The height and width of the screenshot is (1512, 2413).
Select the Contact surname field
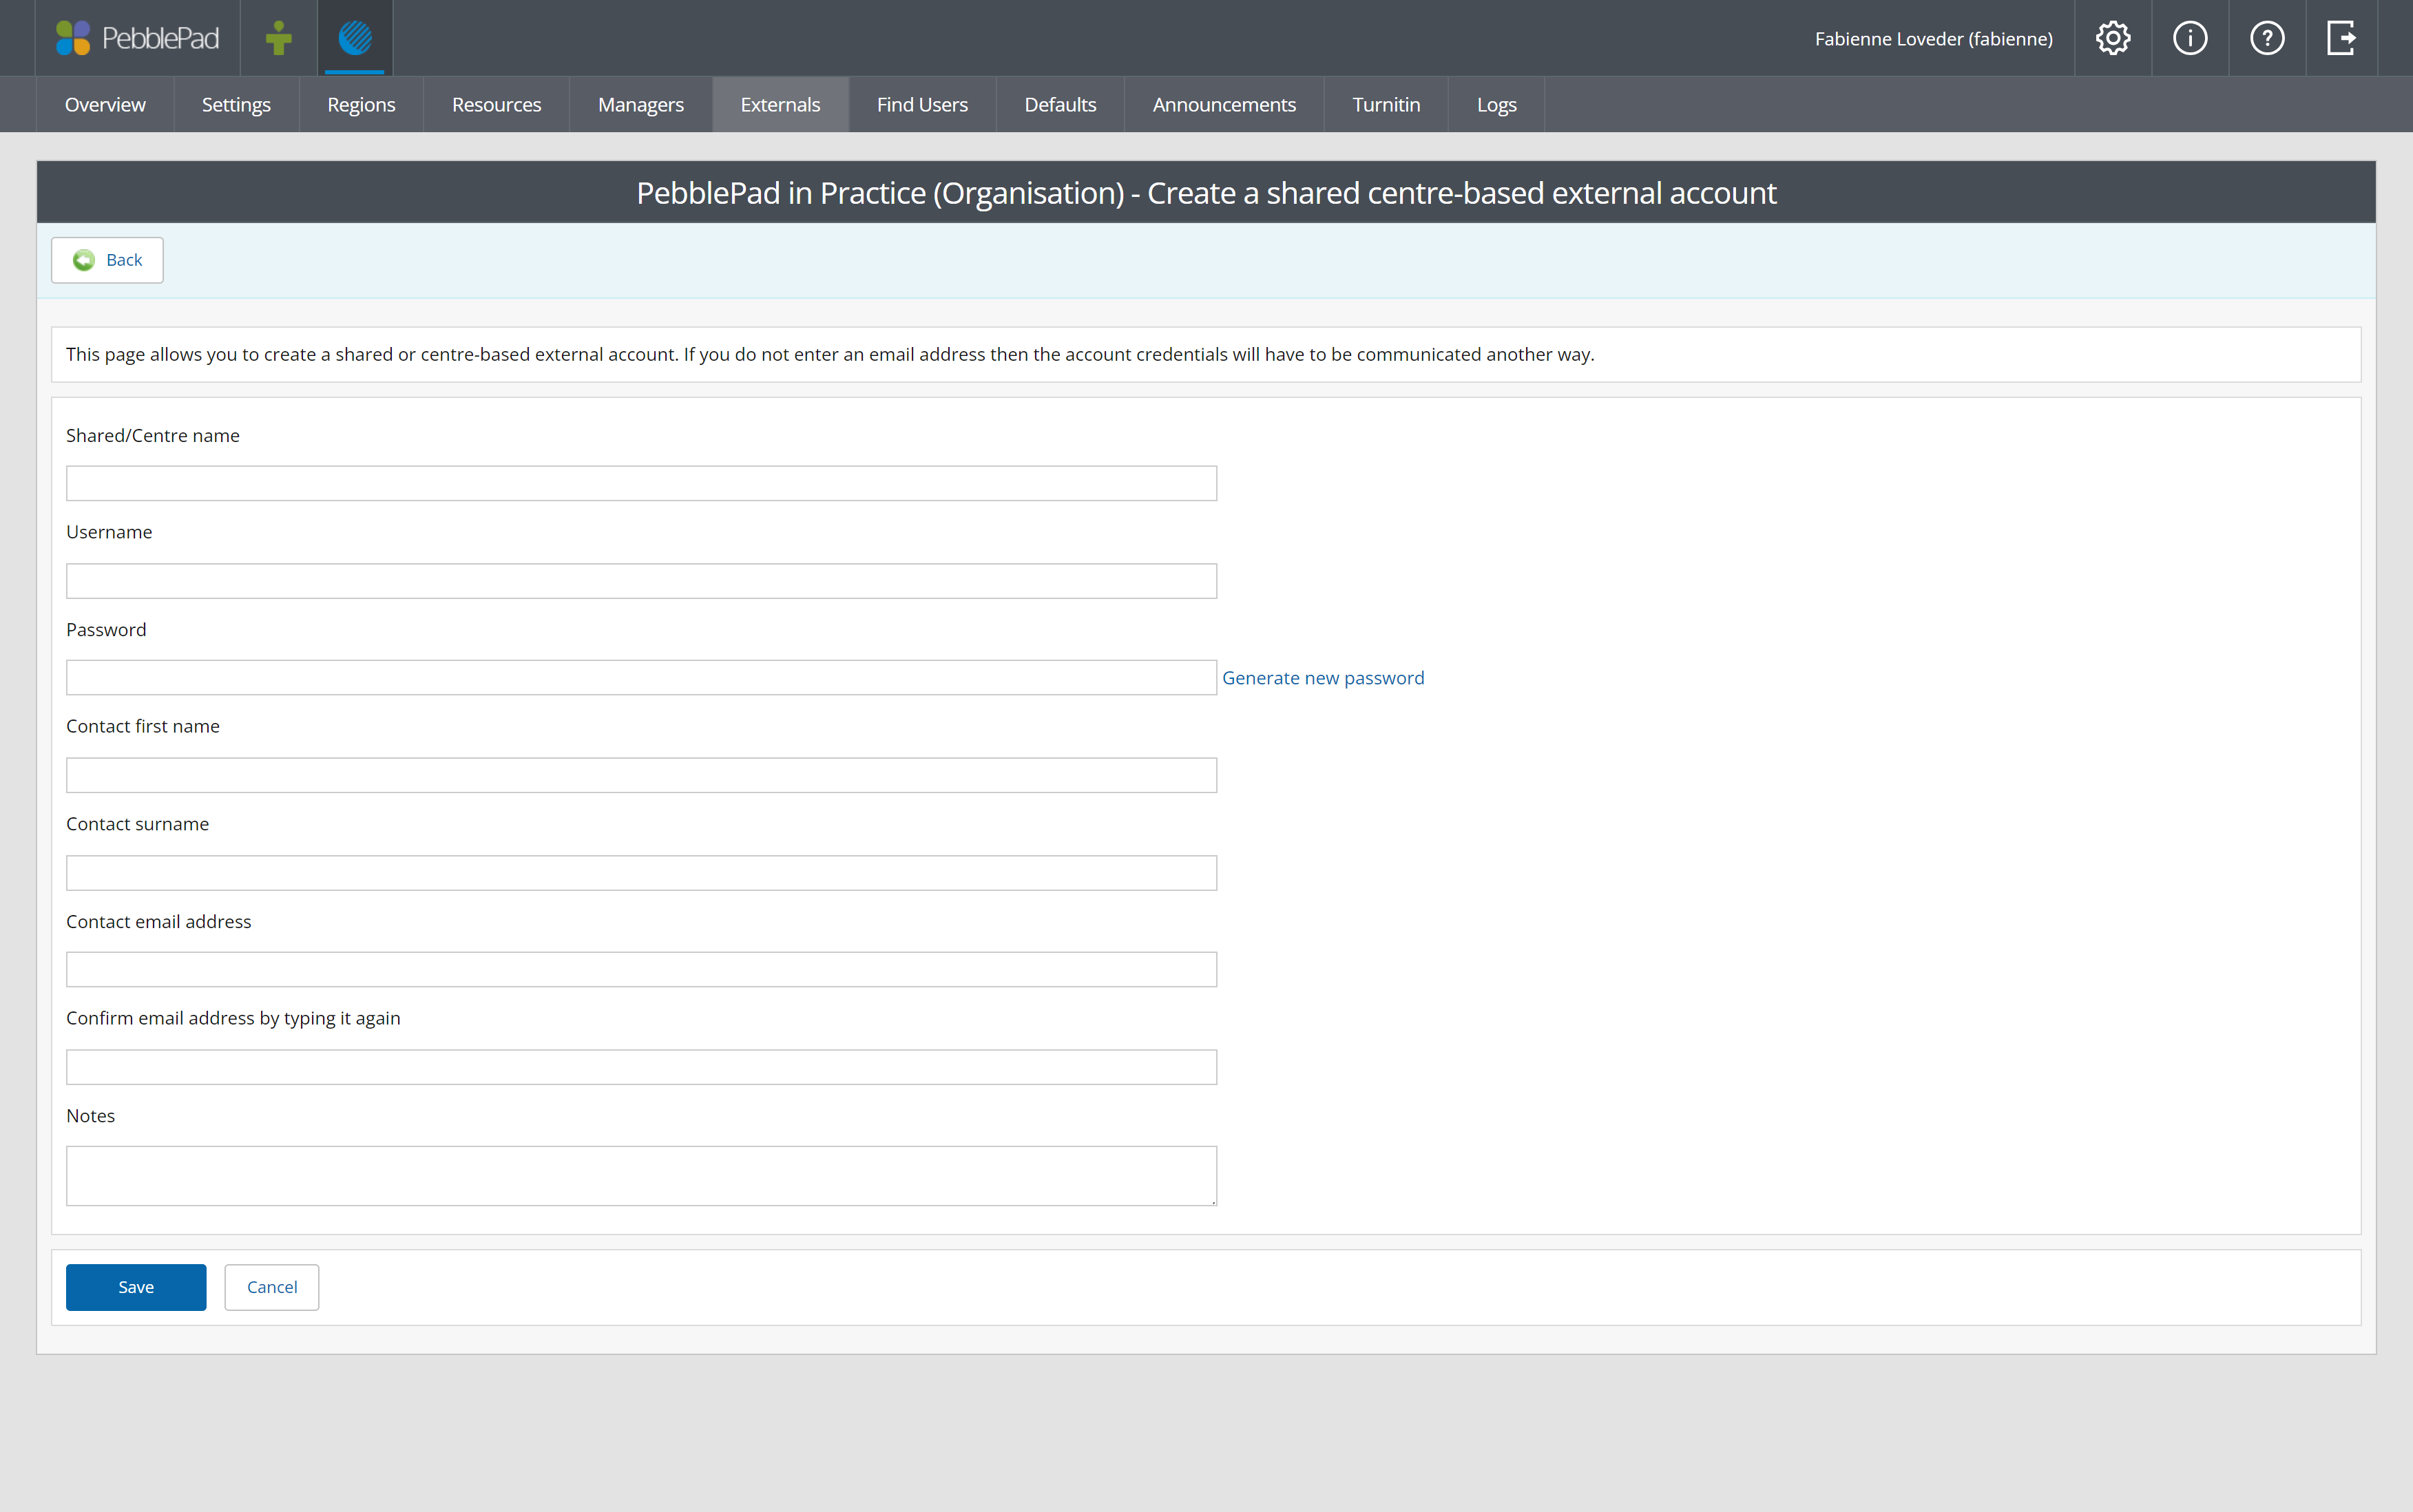click(641, 873)
